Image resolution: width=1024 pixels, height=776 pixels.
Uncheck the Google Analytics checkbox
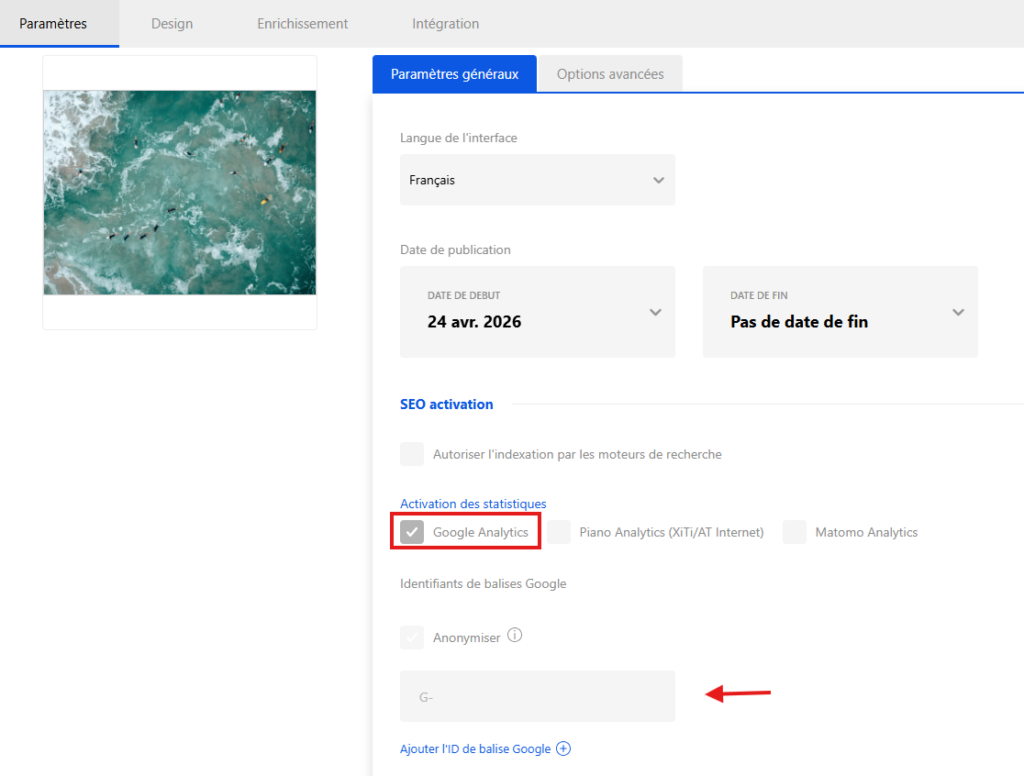tap(412, 532)
